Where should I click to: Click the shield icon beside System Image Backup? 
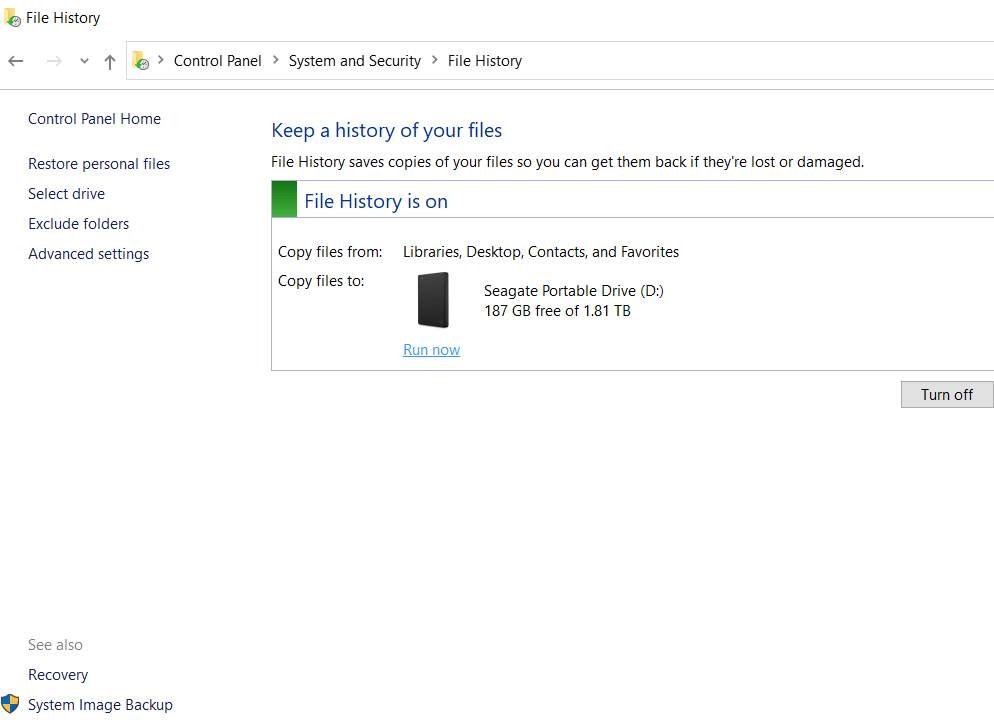coord(10,704)
